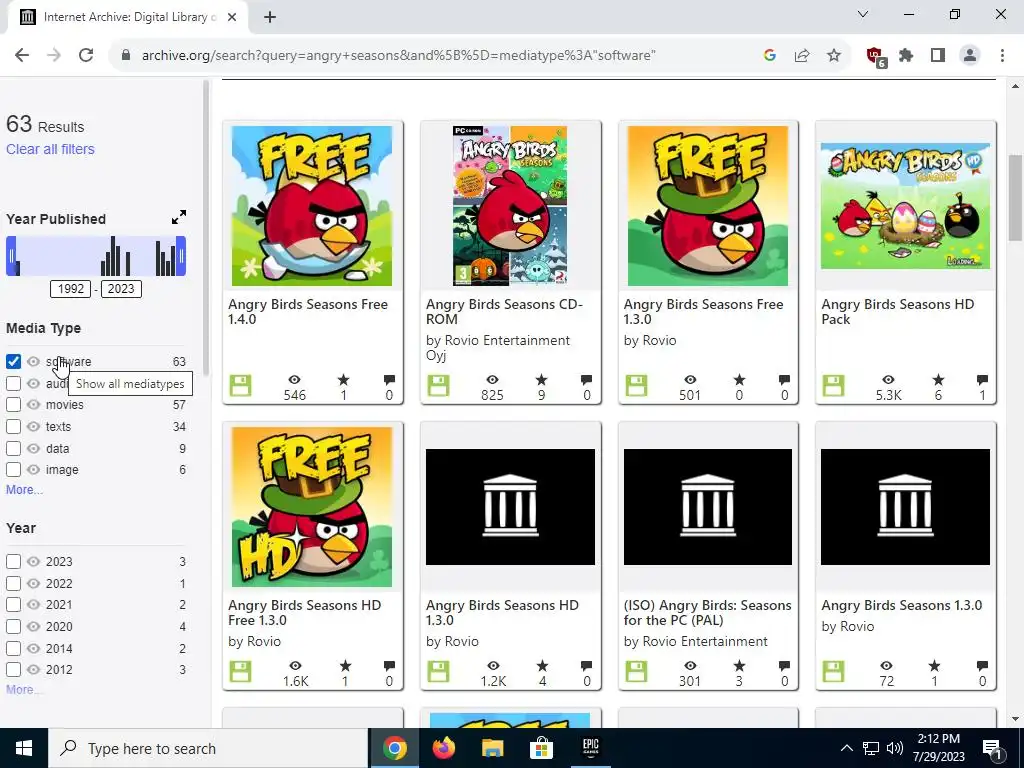The height and width of the screenshot is (768, 1024).
Task: Open the Chrome profile avatar
Action: [x=970, y=56]
